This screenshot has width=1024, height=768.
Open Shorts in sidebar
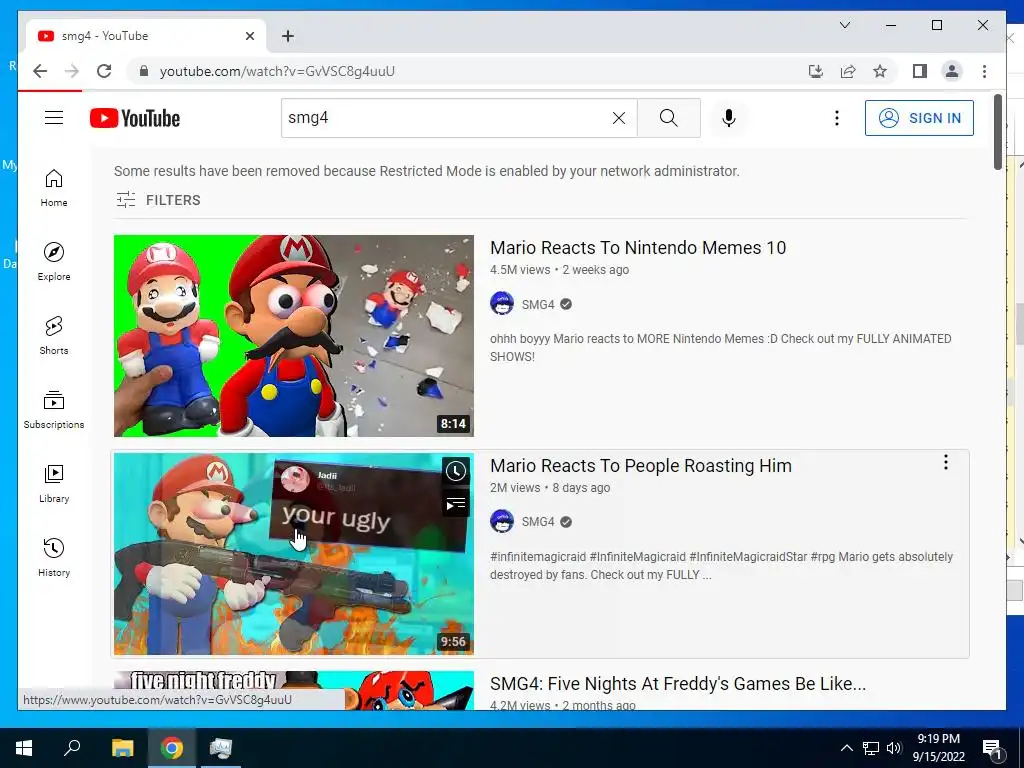pos(54,336)
